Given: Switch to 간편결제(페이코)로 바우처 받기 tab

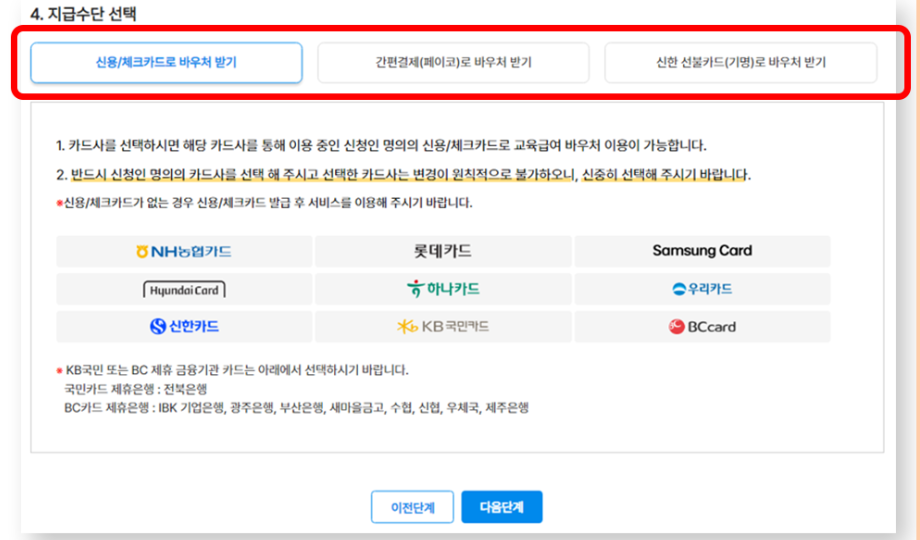Looking at the screenshot, I should point(453,62).
